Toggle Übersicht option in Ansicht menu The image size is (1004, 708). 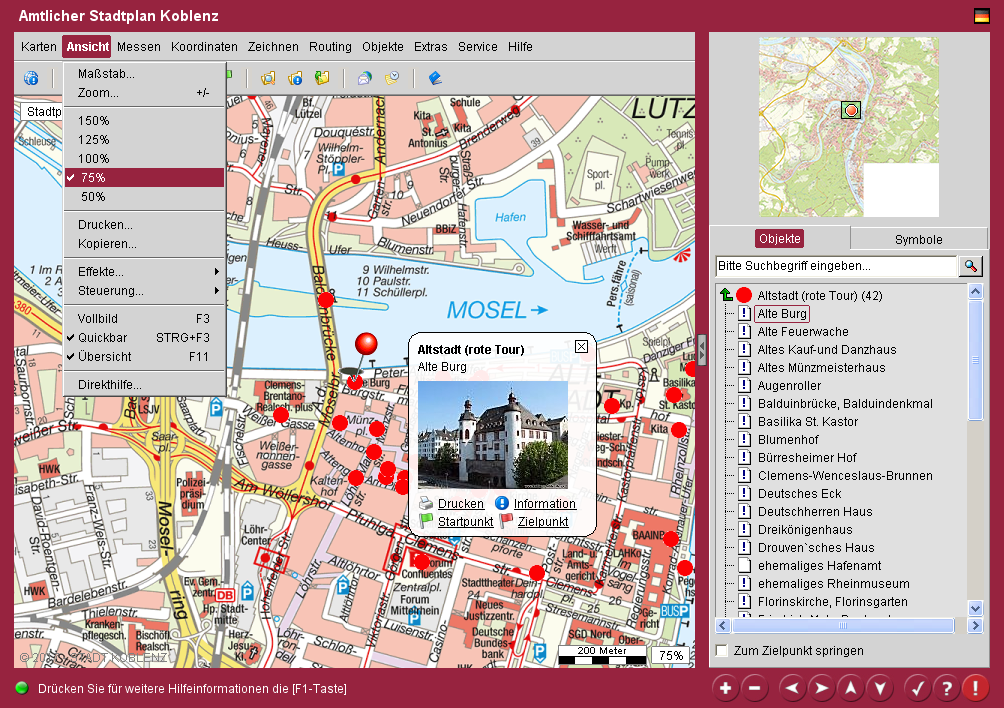(104, 357)
